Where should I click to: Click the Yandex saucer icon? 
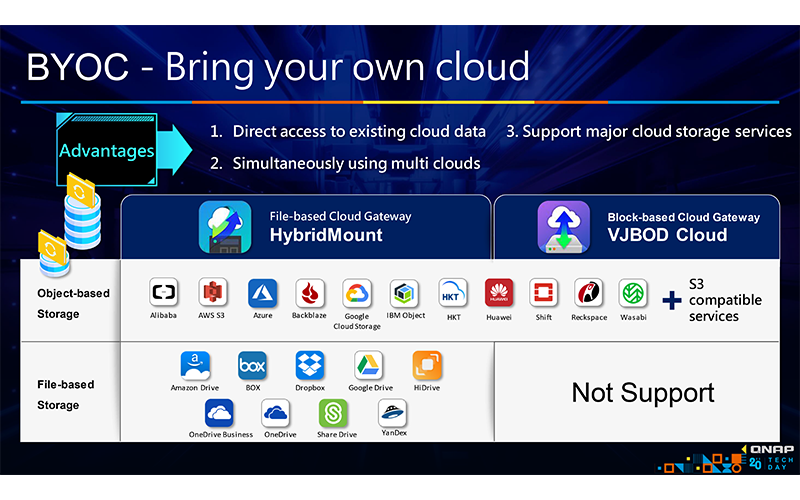[392, 413]
